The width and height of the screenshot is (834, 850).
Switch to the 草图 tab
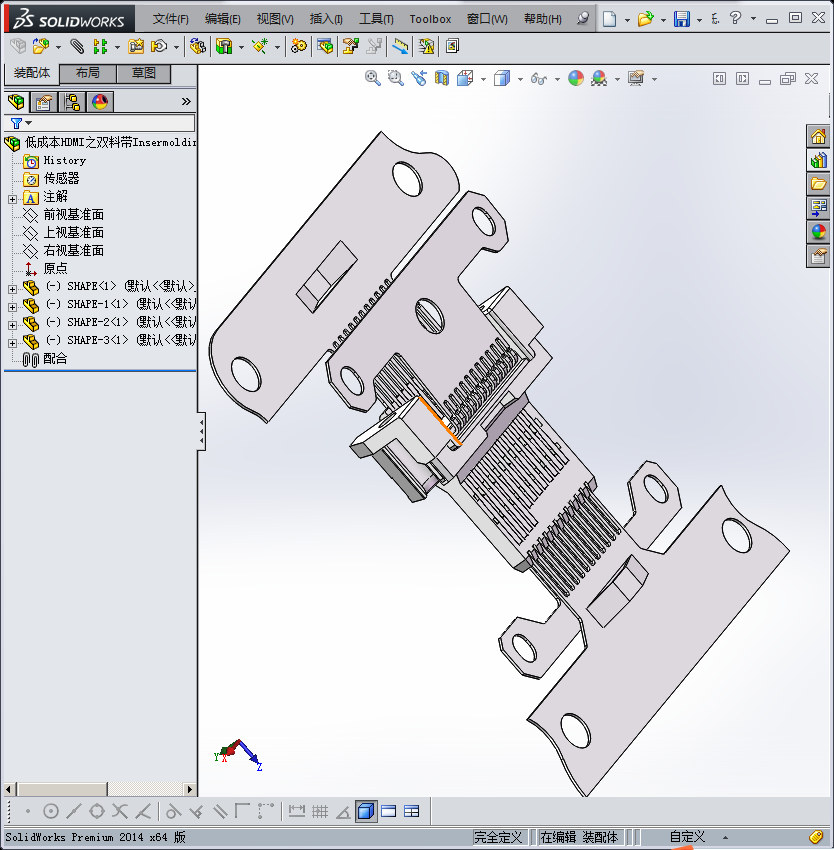click(x=143, y=73)
